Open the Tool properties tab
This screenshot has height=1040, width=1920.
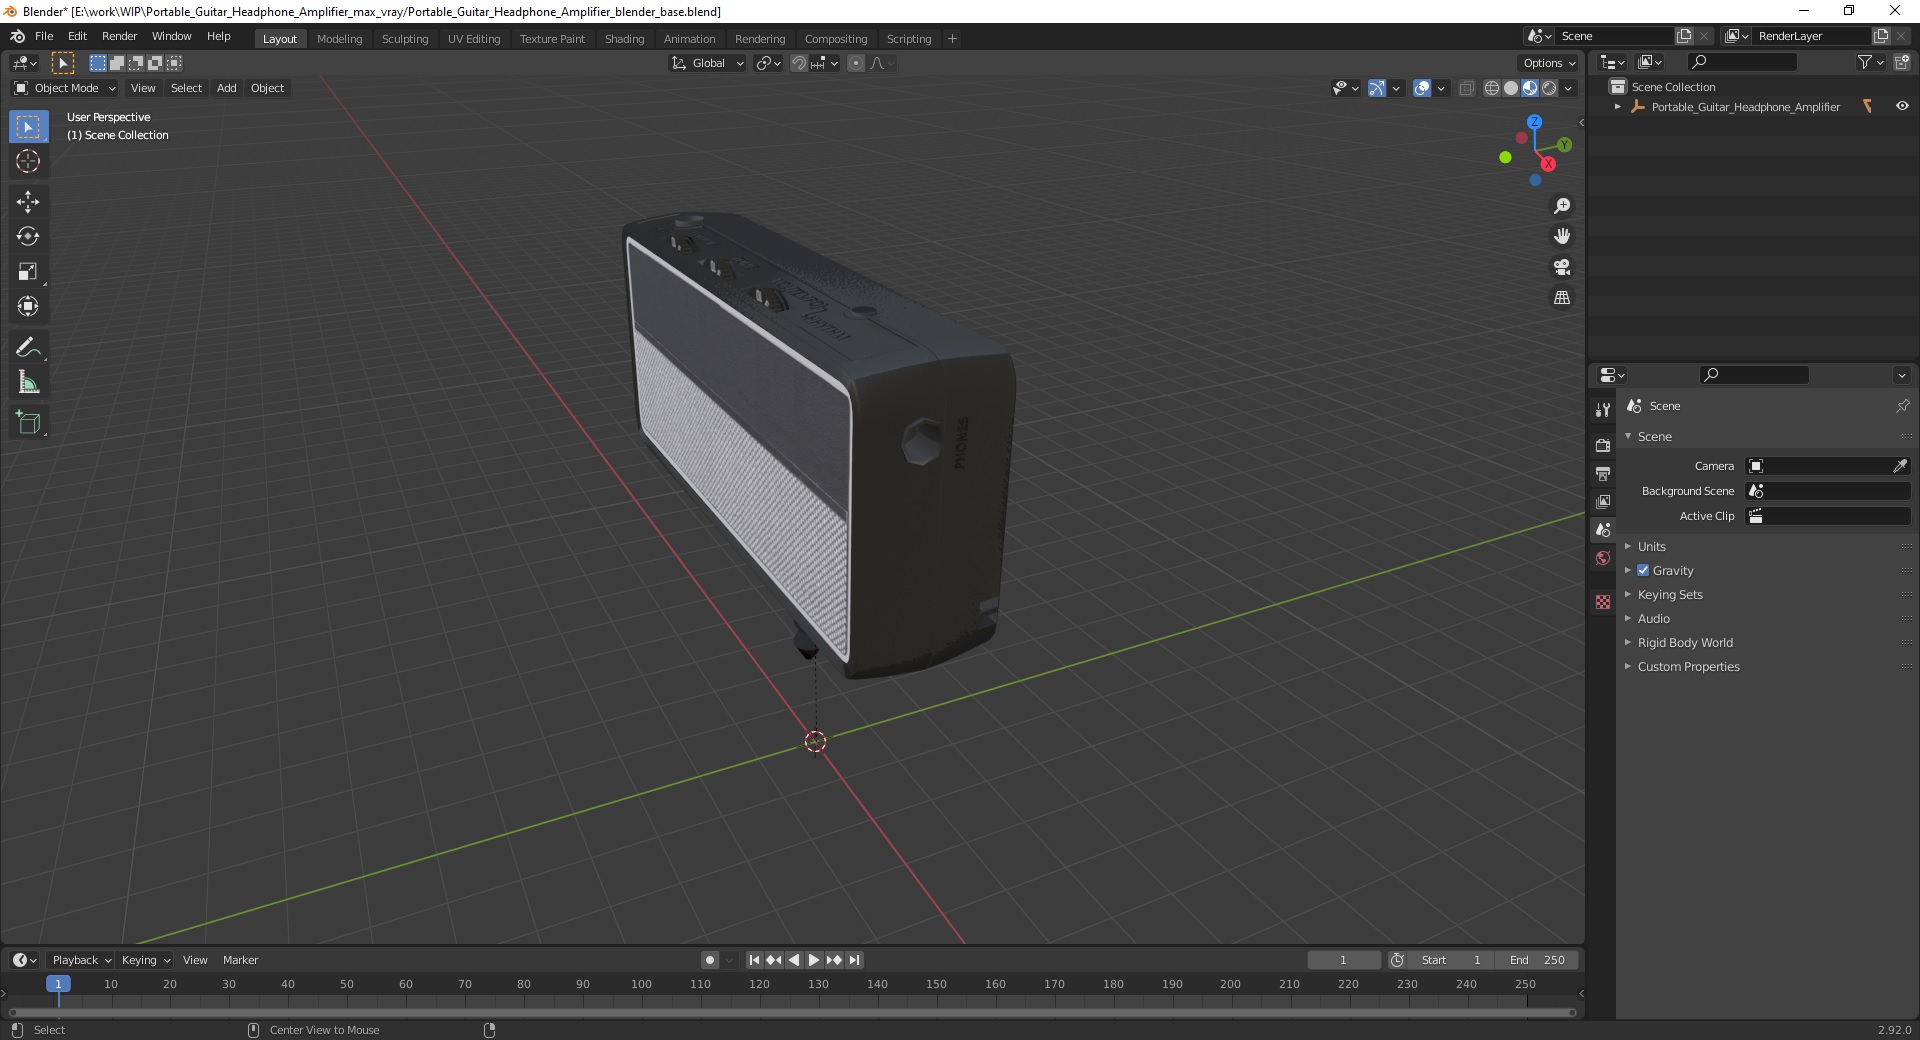coord(1603,410)
